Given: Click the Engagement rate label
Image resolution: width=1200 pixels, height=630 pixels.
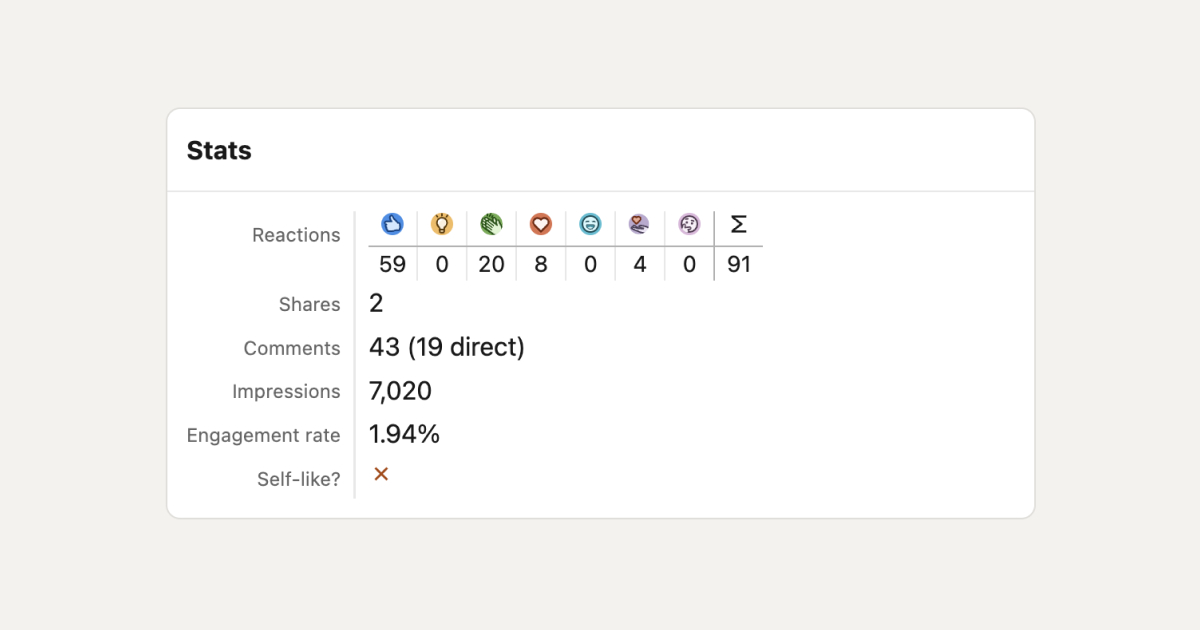Looking at the screenshot, I should (264, 435).
